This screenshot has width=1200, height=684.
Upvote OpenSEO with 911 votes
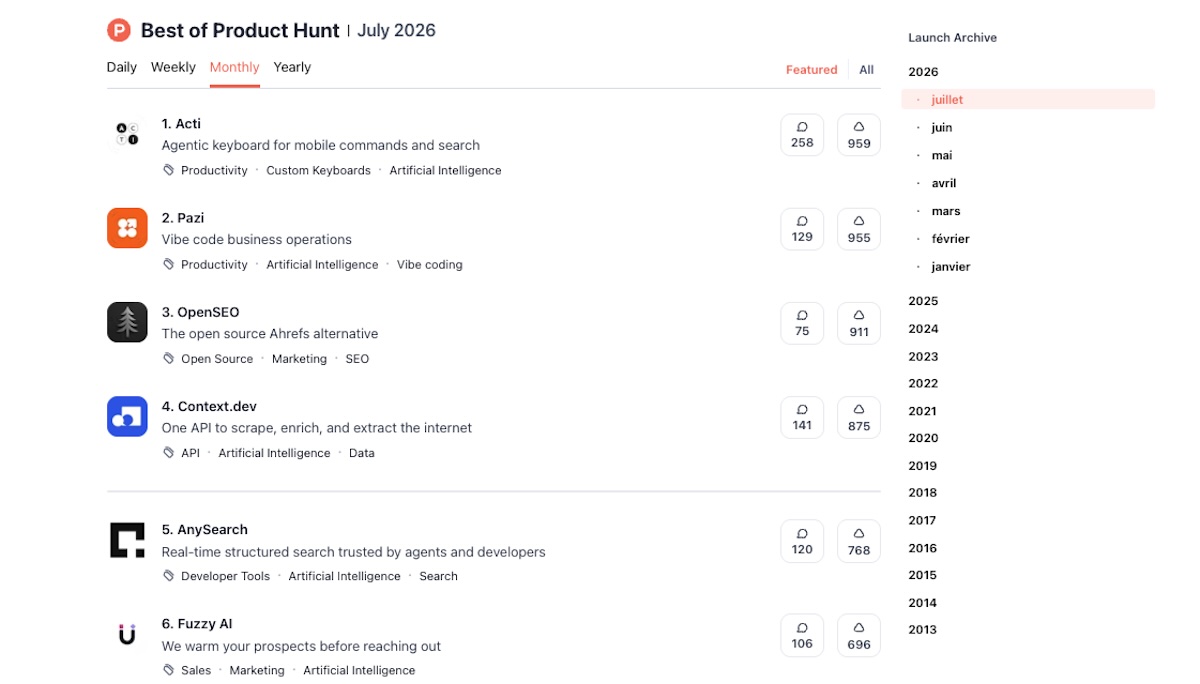(859, 323)
